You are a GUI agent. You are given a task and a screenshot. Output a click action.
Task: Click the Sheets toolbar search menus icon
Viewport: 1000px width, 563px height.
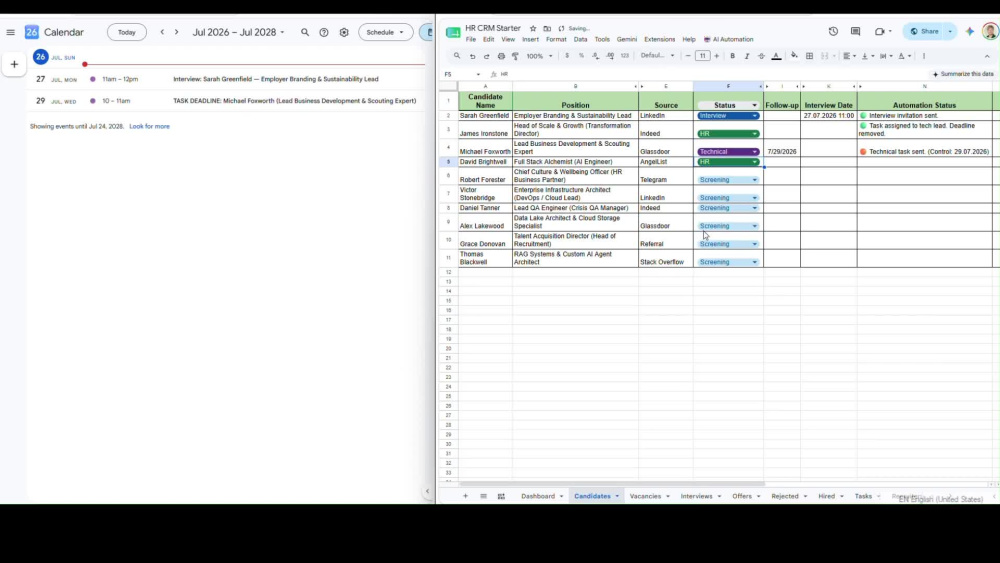click(x=457, y=56)
